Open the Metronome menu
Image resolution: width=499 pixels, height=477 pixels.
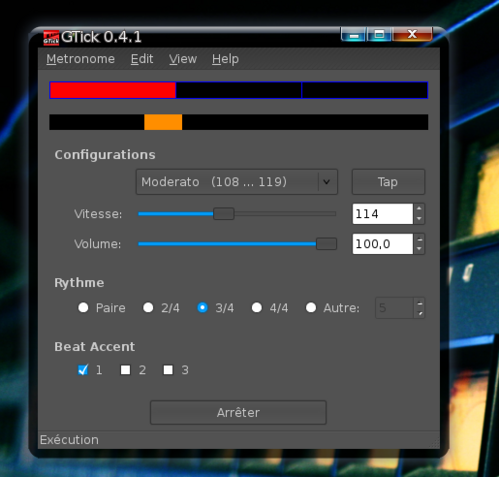(x=80, y=59)
